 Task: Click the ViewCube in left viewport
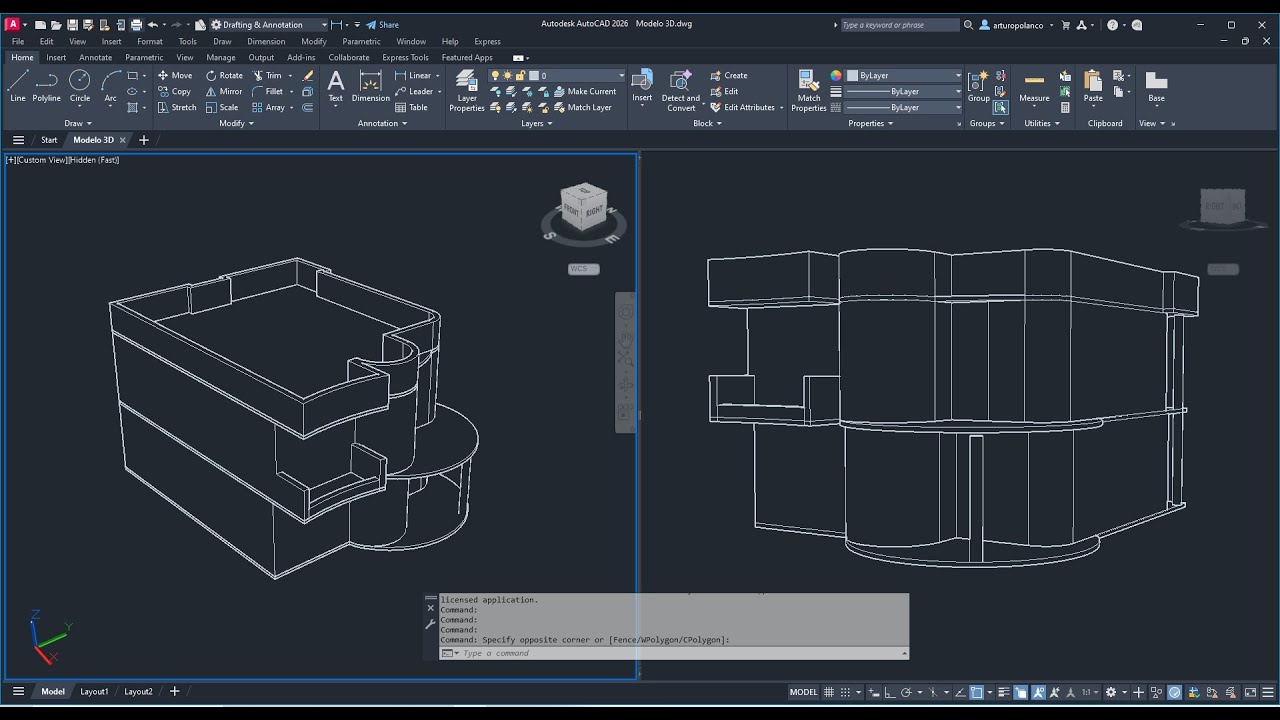[x=583, y=206]
